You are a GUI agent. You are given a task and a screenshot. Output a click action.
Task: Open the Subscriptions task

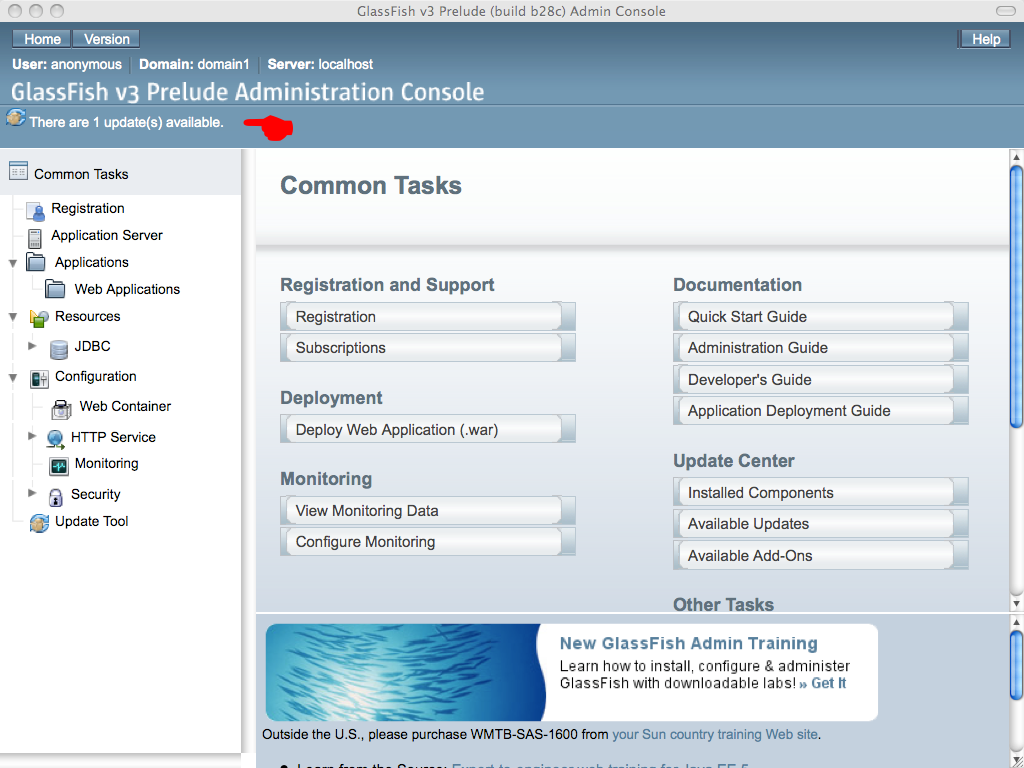tap(428, 348)
